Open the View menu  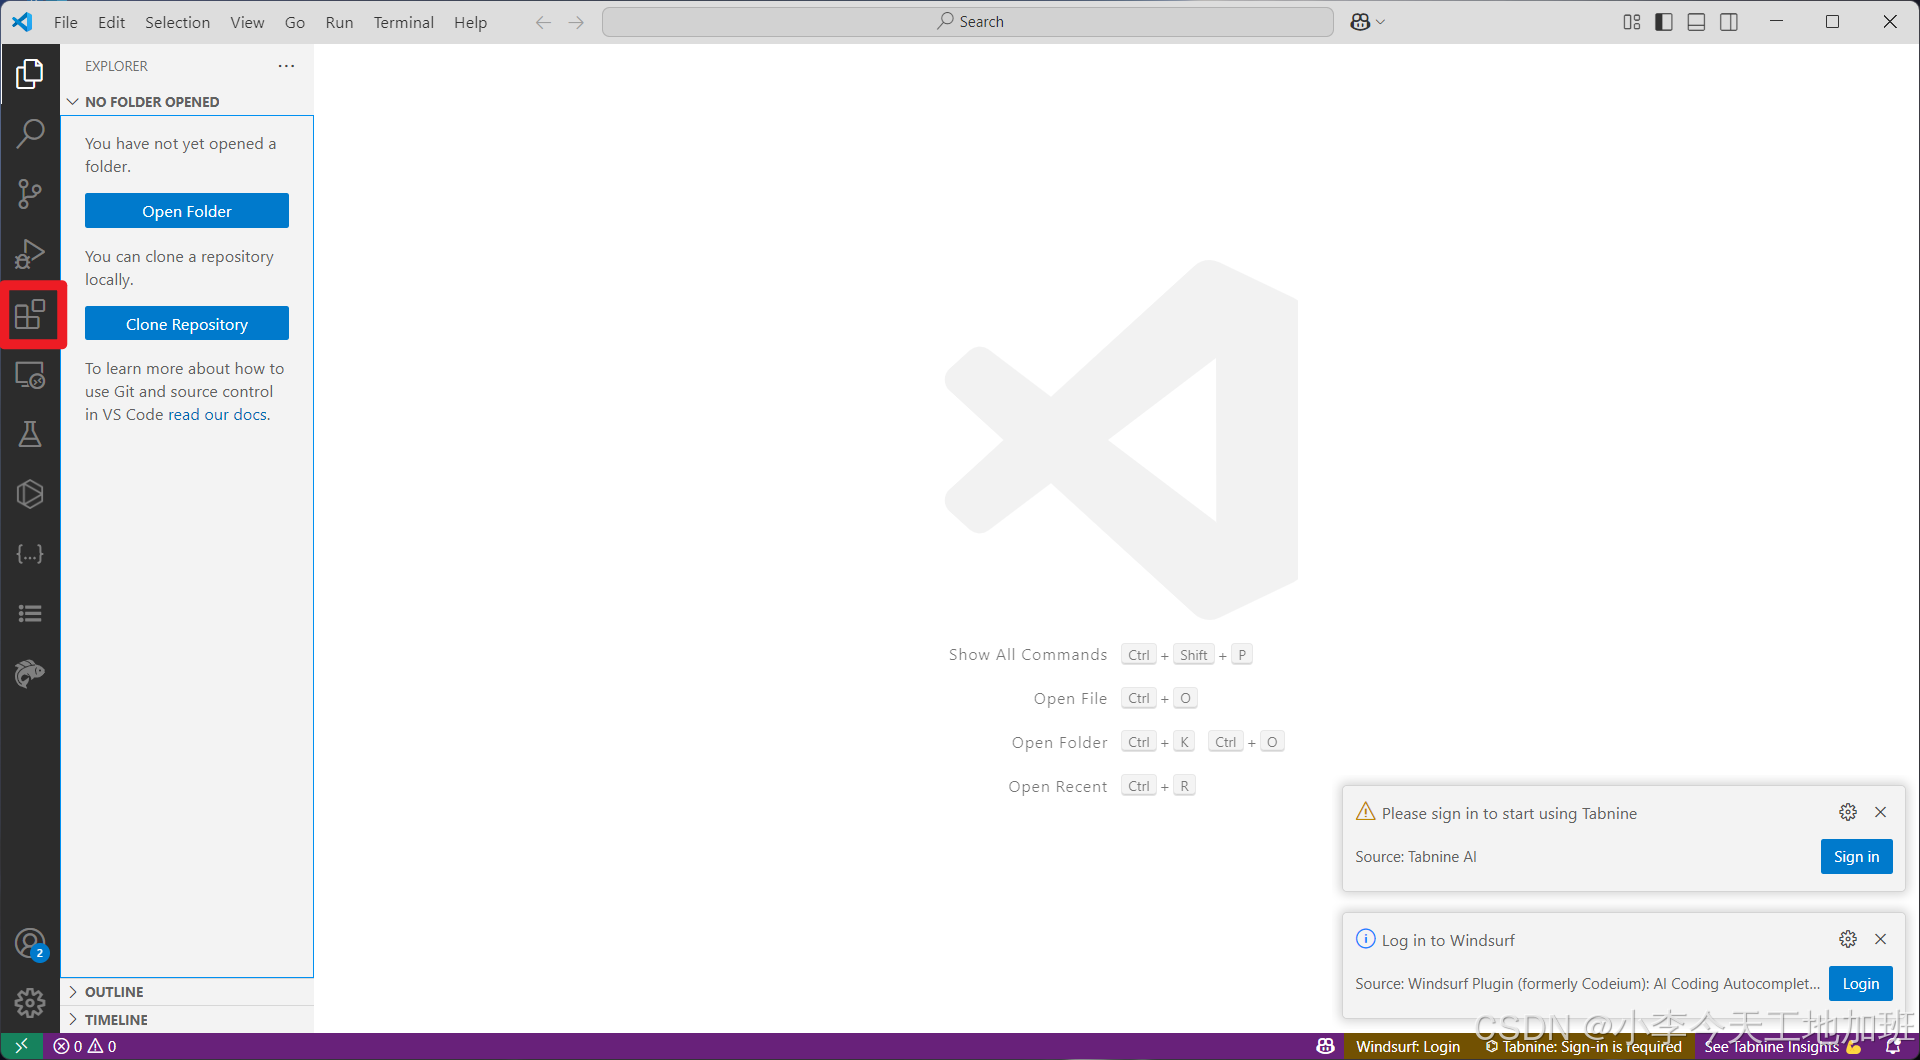247,22
